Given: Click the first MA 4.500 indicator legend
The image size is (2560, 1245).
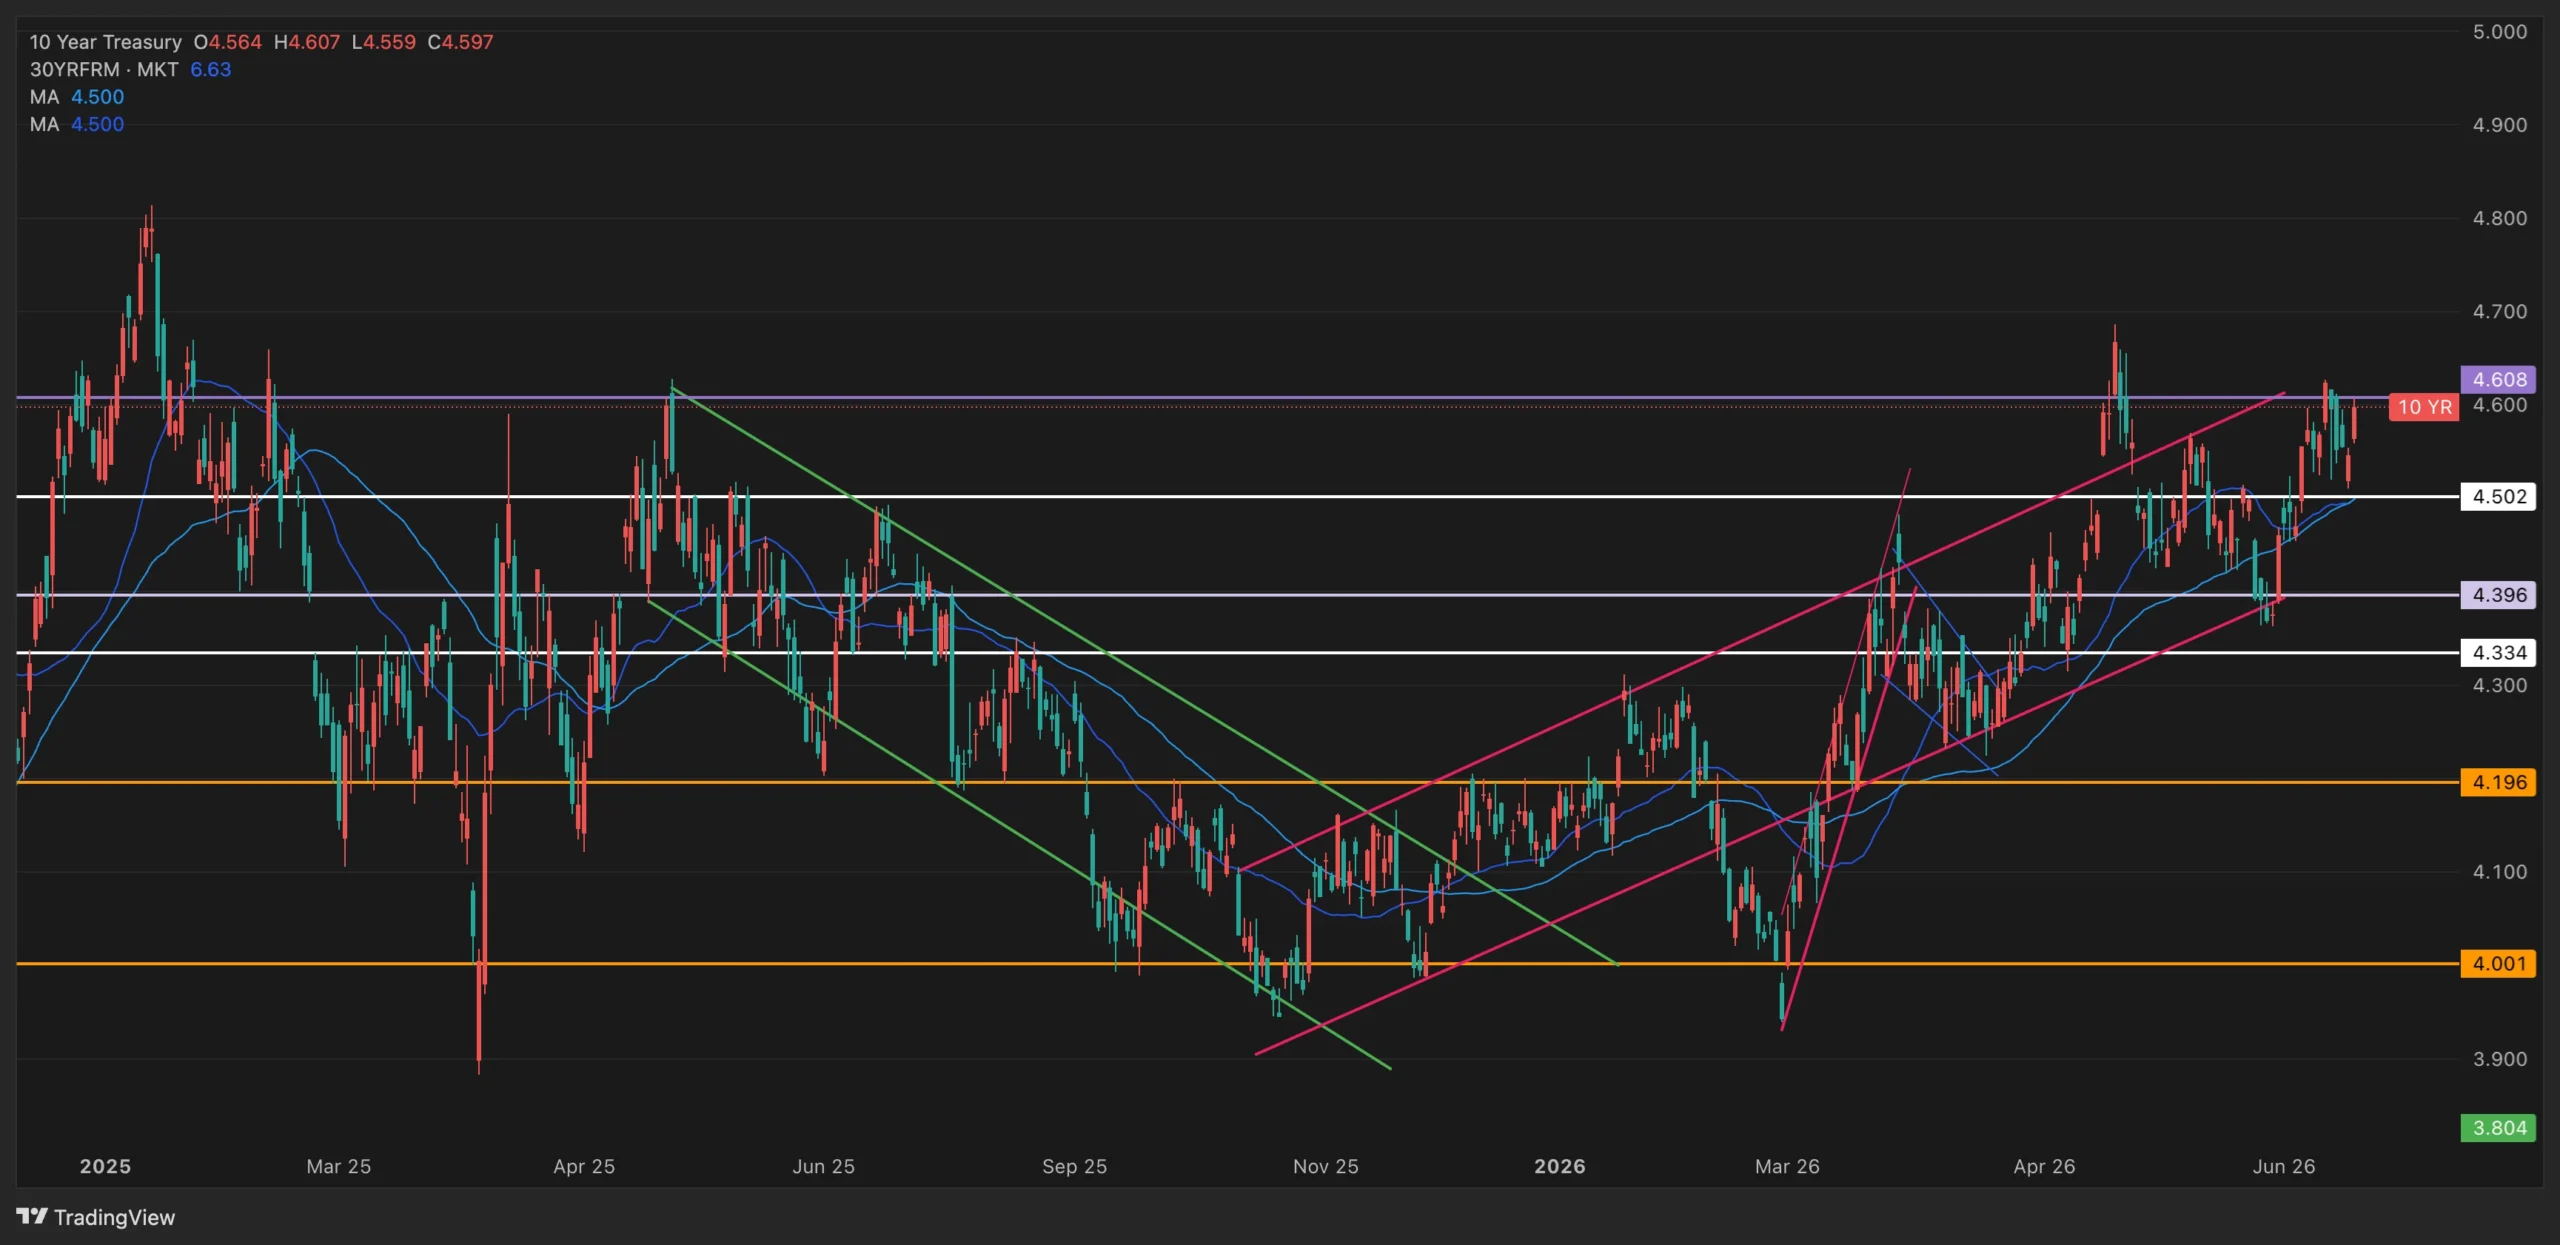Looking at the screenshot, I should click(77, 97).
